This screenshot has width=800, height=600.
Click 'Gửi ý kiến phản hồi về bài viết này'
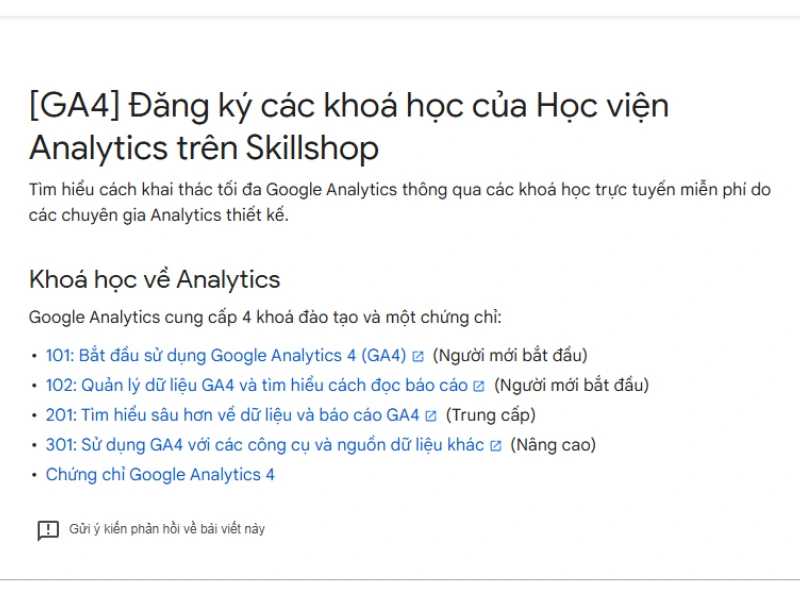pos(167,529)
